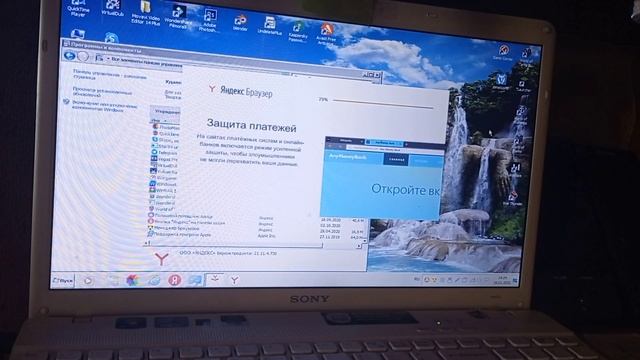Open Просмотр установленных обновлений link
Screen dimensions: 640x360
pos(102,92)
